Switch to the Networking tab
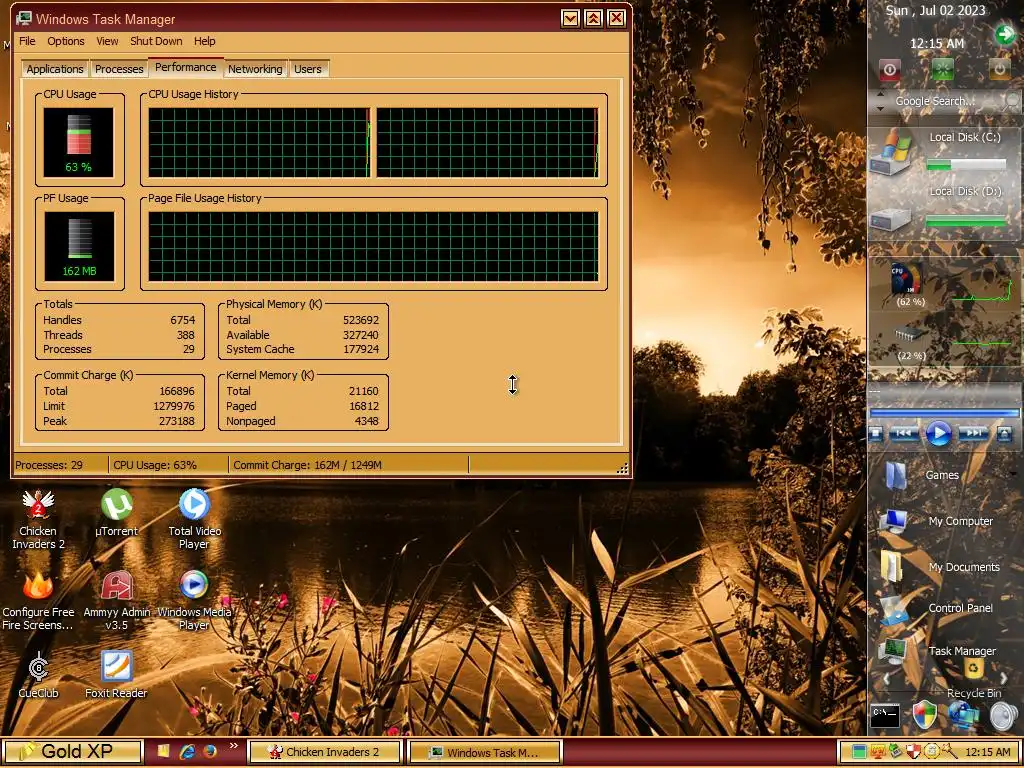 [x=255, y=69]
